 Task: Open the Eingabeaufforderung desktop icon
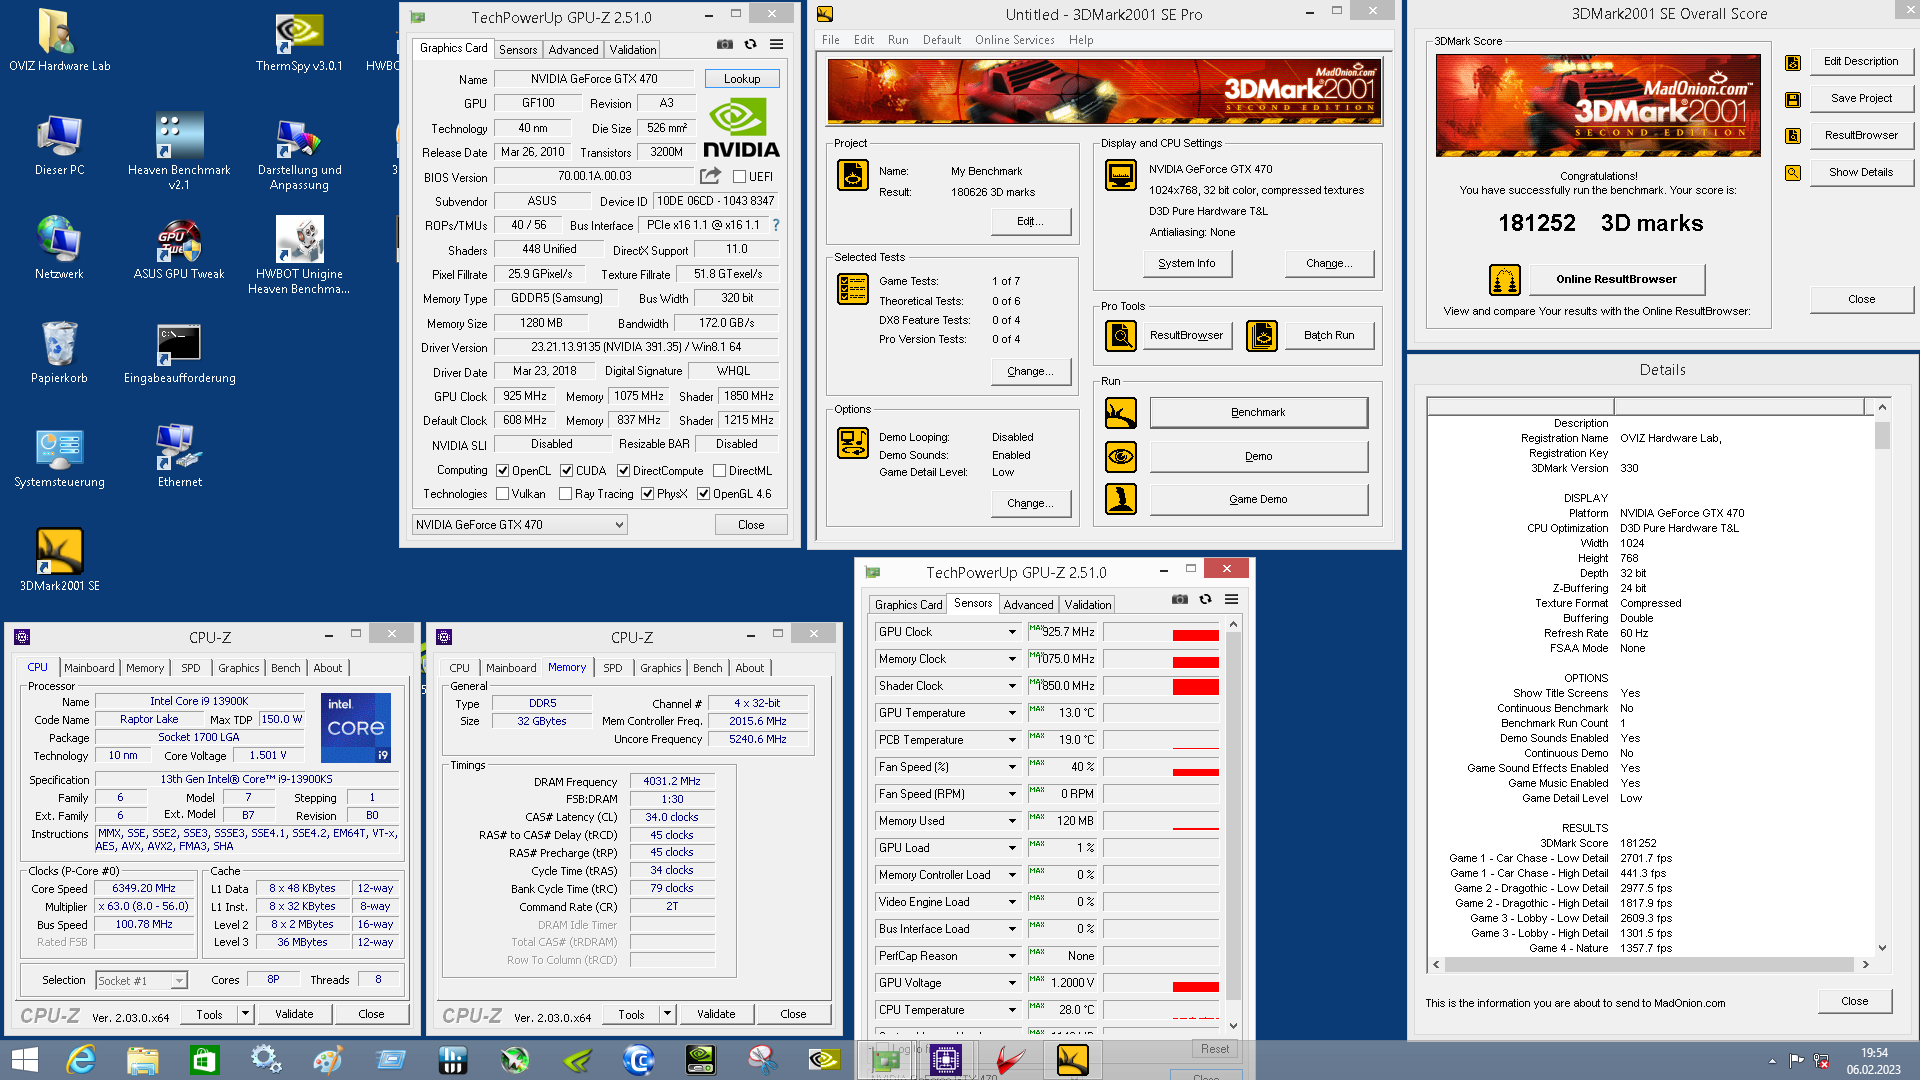click(x=179, y=353)
